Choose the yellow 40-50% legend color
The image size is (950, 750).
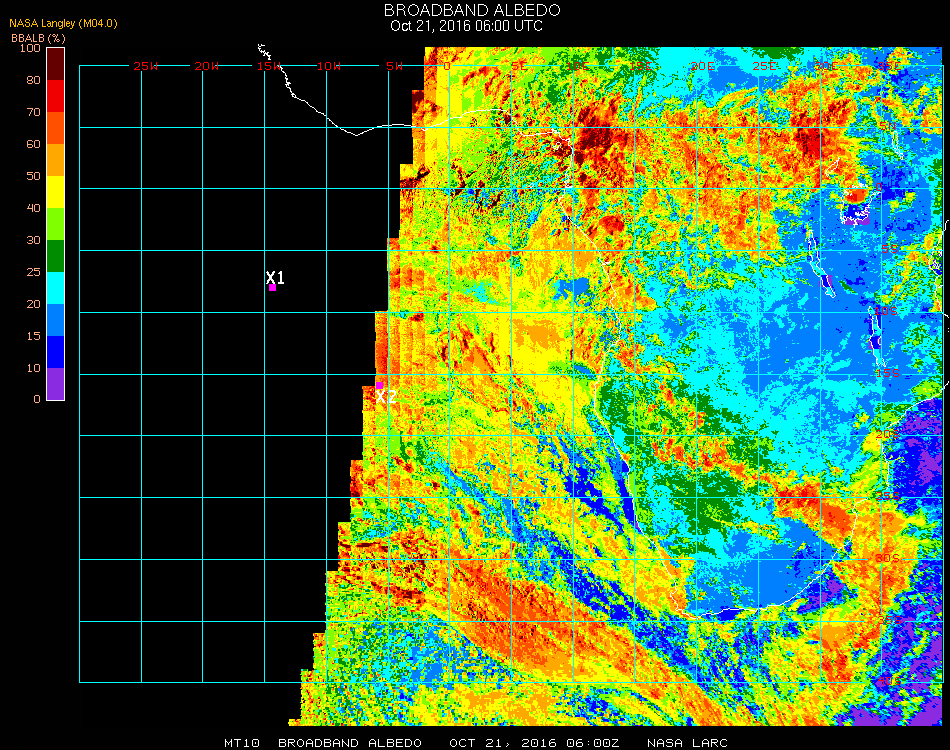(x=56, y=192)
